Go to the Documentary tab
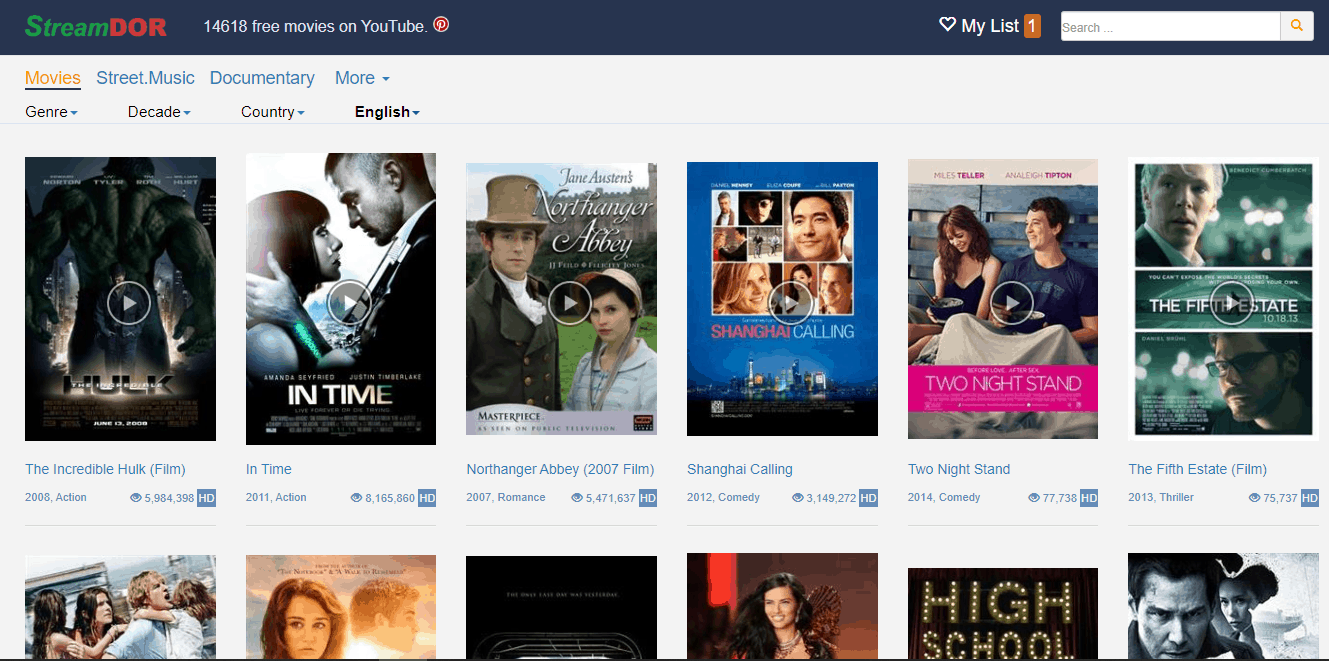Screen dimensions: 1329x661 [x=262, y=78]
